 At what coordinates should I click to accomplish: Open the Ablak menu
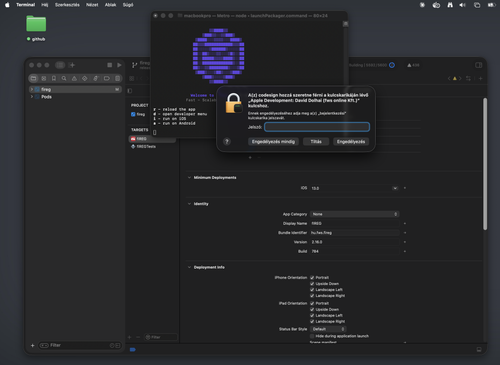pyautogui.click(x=110, y=5)
